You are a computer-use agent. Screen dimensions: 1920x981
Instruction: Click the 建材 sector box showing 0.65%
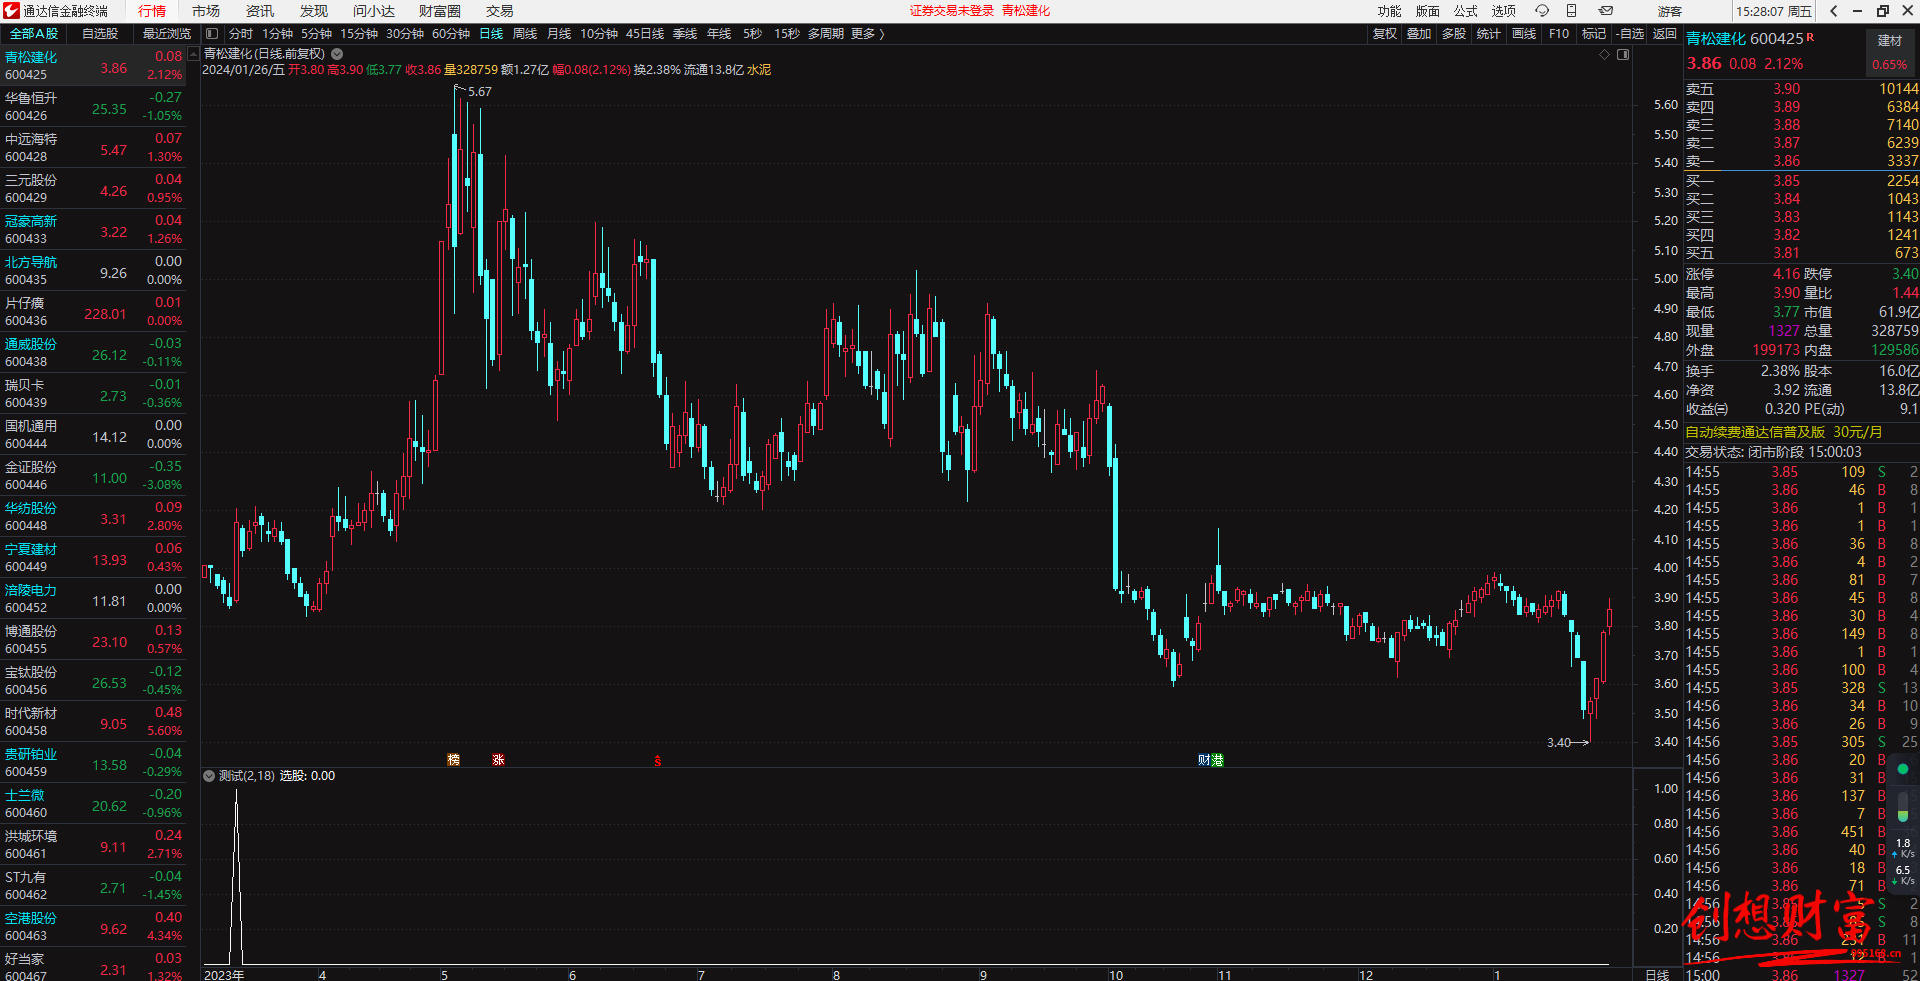tap(1890, 52)
